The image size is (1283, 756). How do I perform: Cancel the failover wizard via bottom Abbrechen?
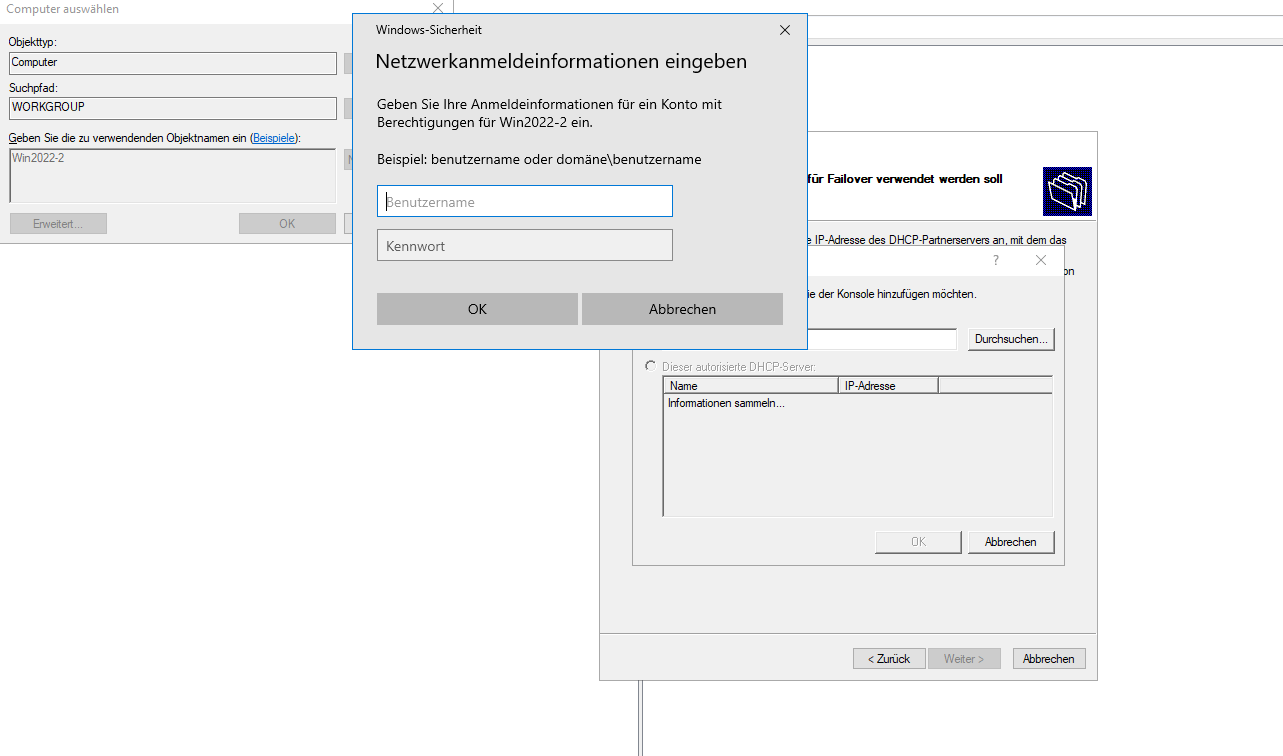tap(1048, 659)
